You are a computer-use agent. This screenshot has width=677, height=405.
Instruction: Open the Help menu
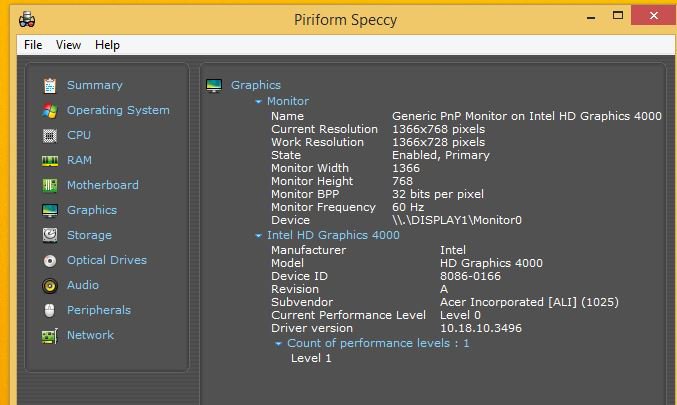click(107, 45)
